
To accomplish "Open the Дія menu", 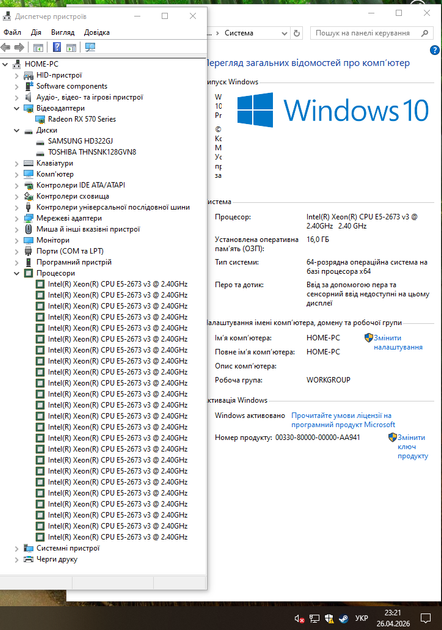I will tap(36, 33).
